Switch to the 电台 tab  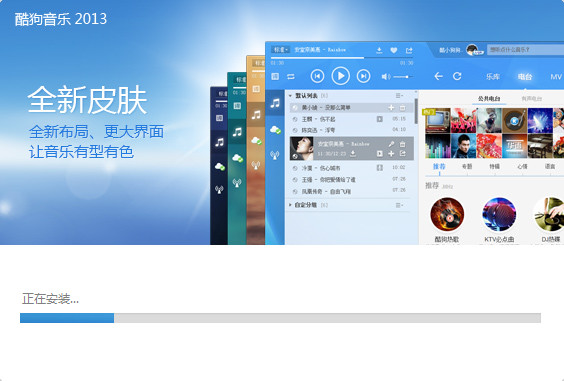[x=525, y=77]
